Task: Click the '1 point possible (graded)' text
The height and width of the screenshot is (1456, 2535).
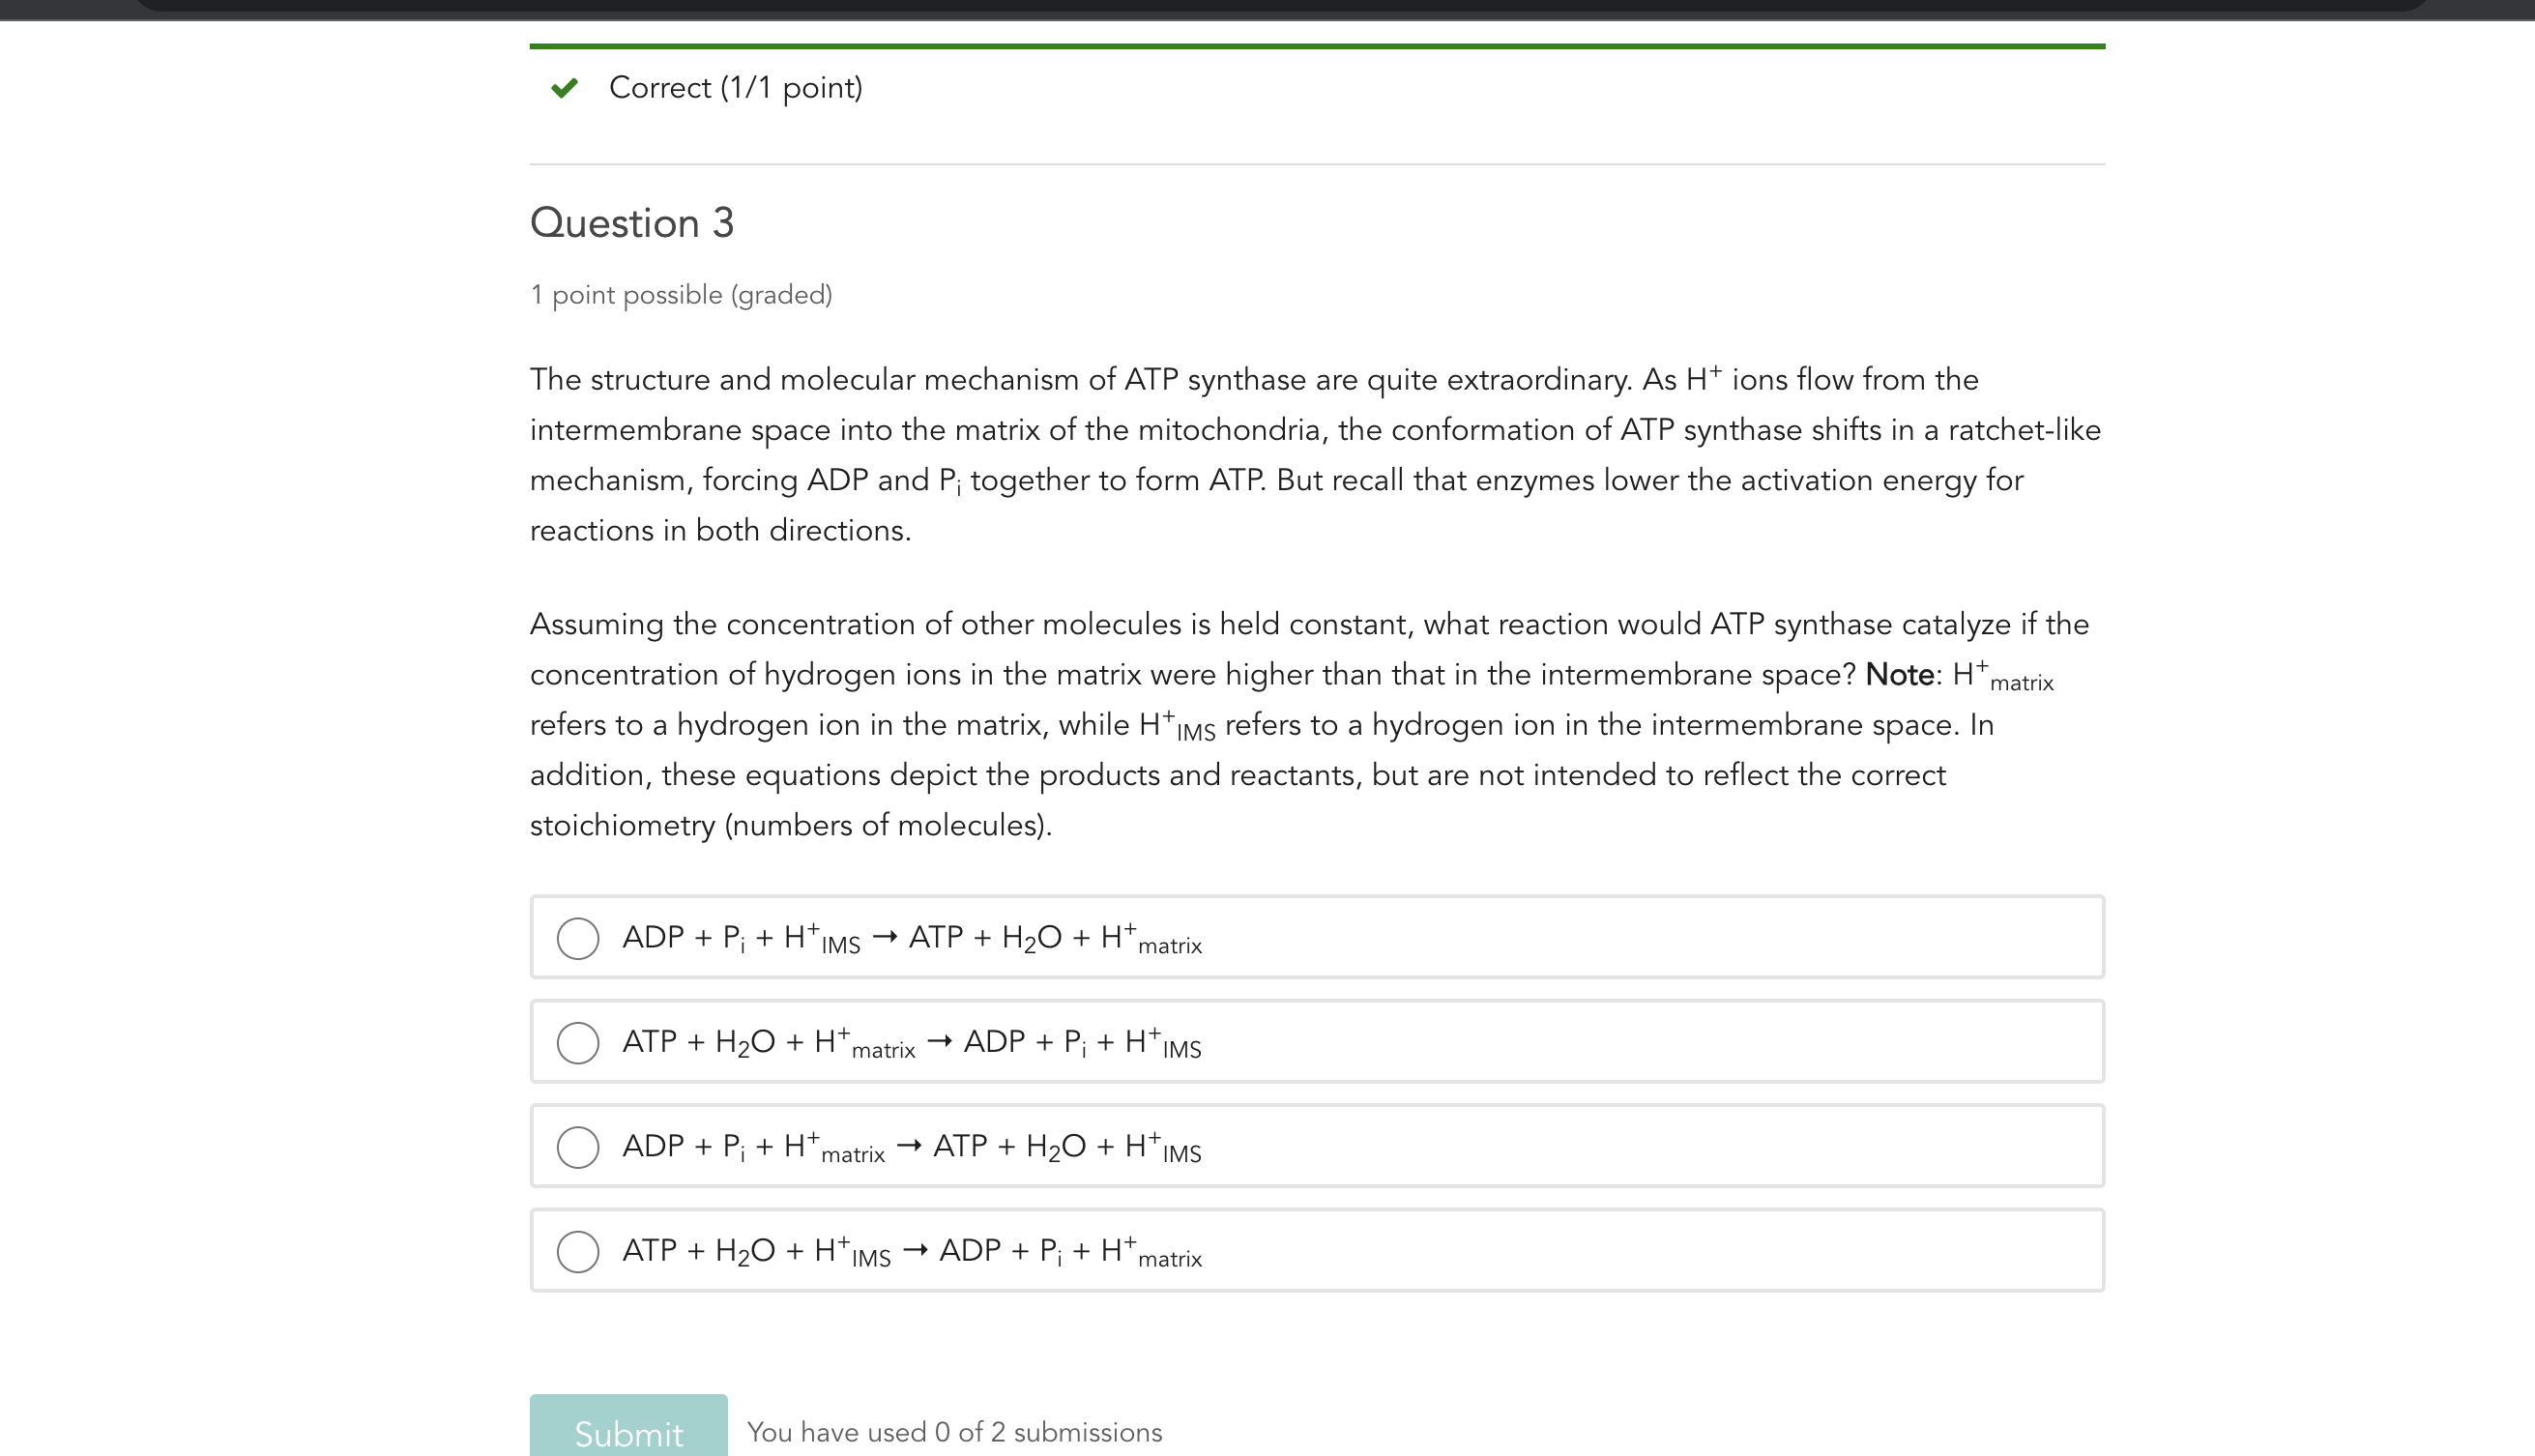Action: tap(682, 294)
